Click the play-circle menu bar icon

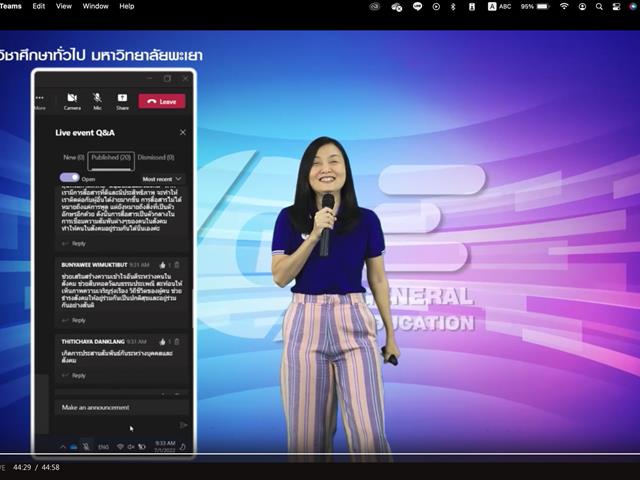[436, 6]
